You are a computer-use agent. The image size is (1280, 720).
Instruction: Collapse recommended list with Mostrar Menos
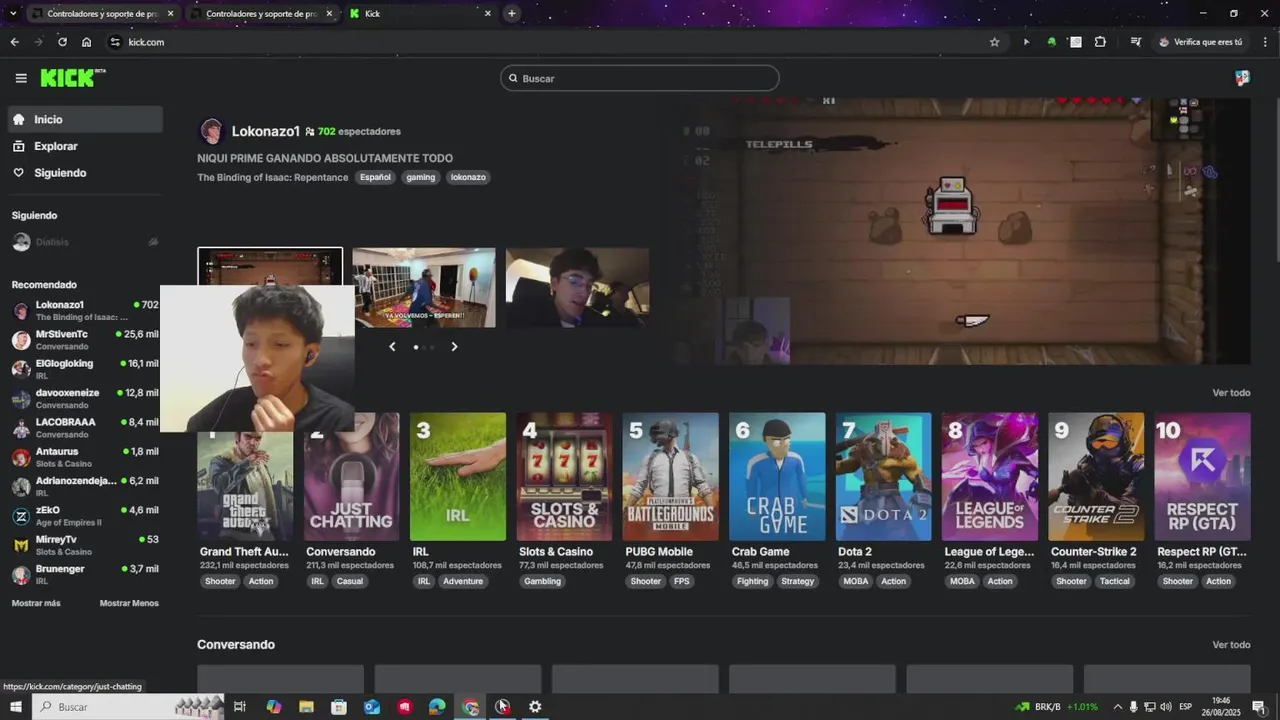129,603
